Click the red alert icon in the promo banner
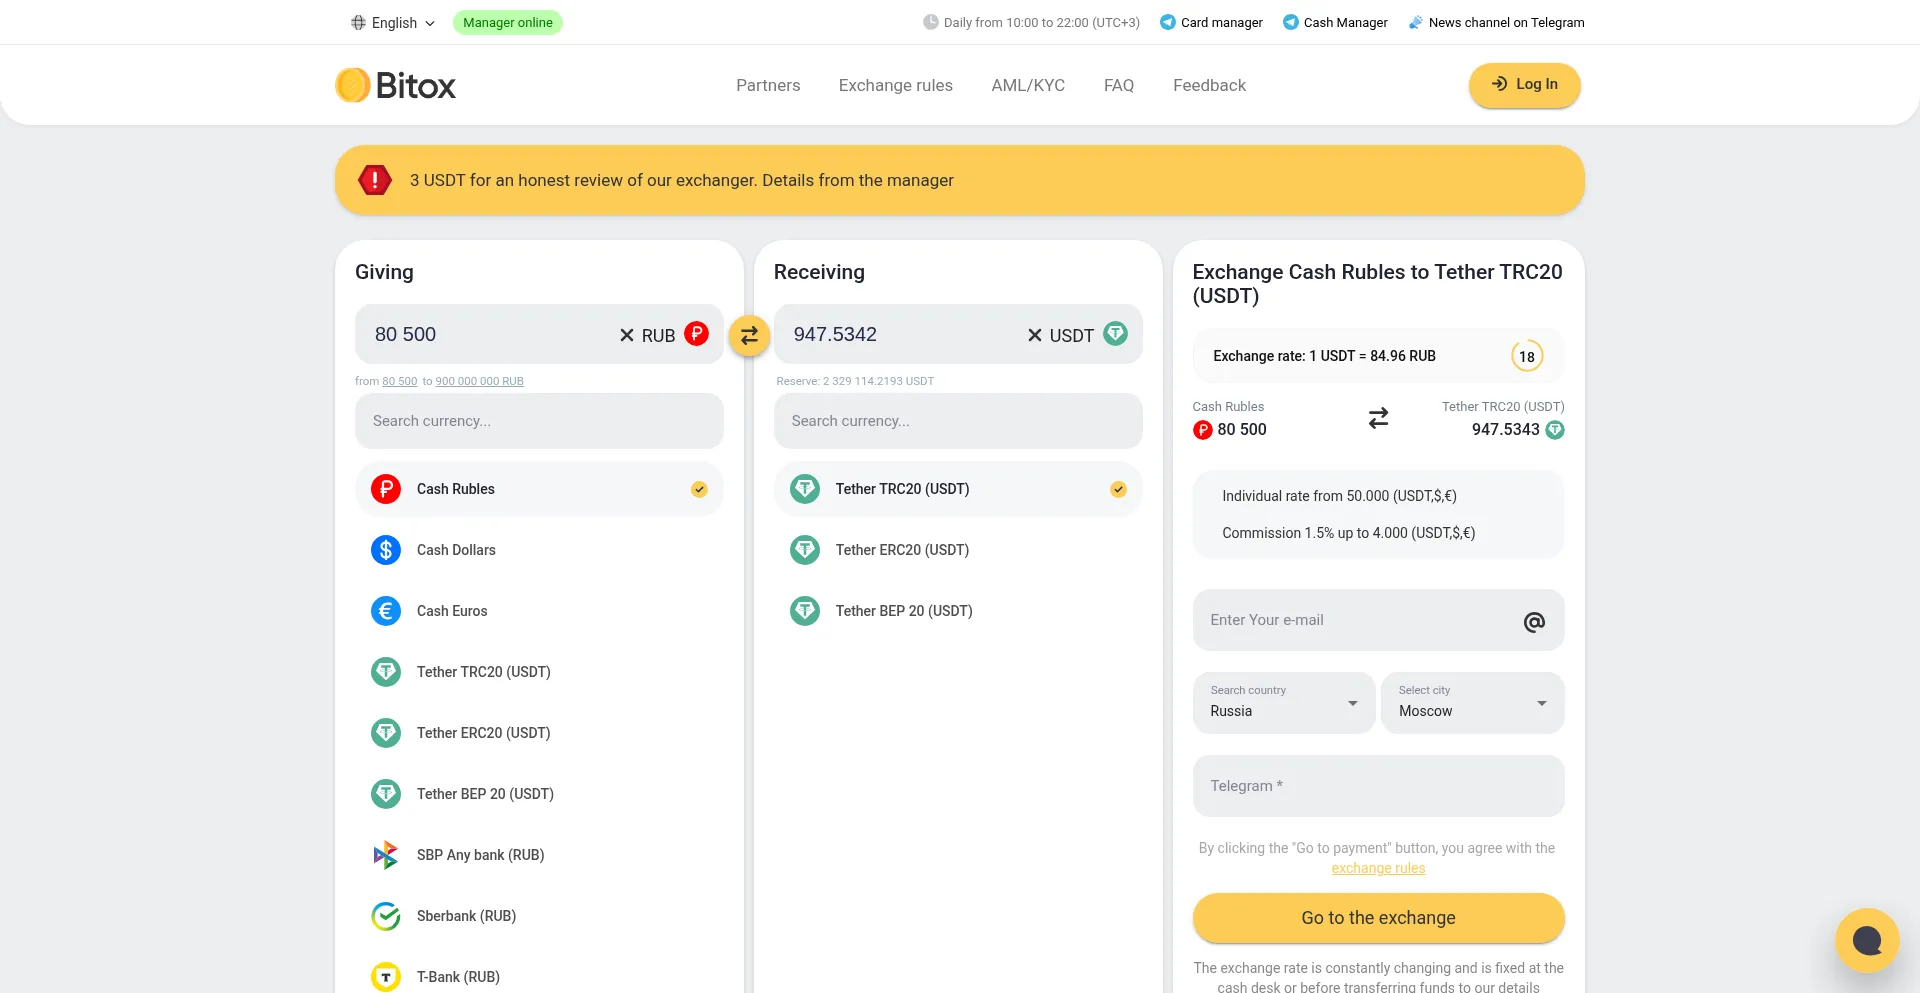Viewport: 1920px width, 993px height. 375,180
